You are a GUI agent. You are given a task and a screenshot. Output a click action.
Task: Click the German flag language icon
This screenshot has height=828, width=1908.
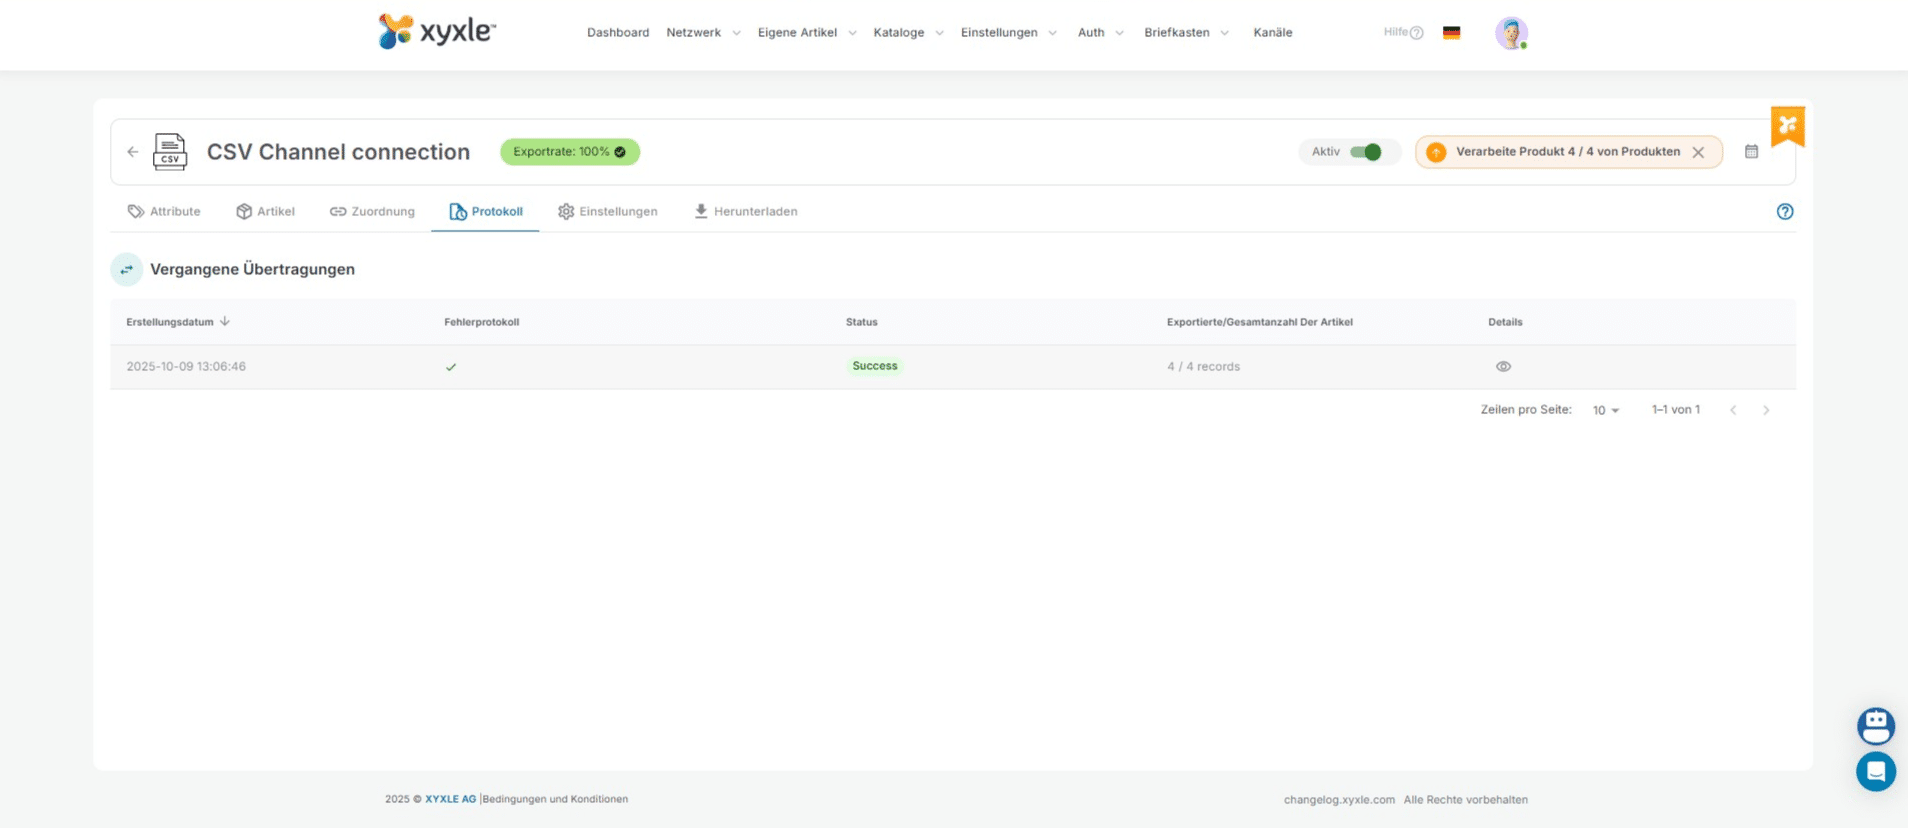pyautogui.click(x=1451, y=33)
